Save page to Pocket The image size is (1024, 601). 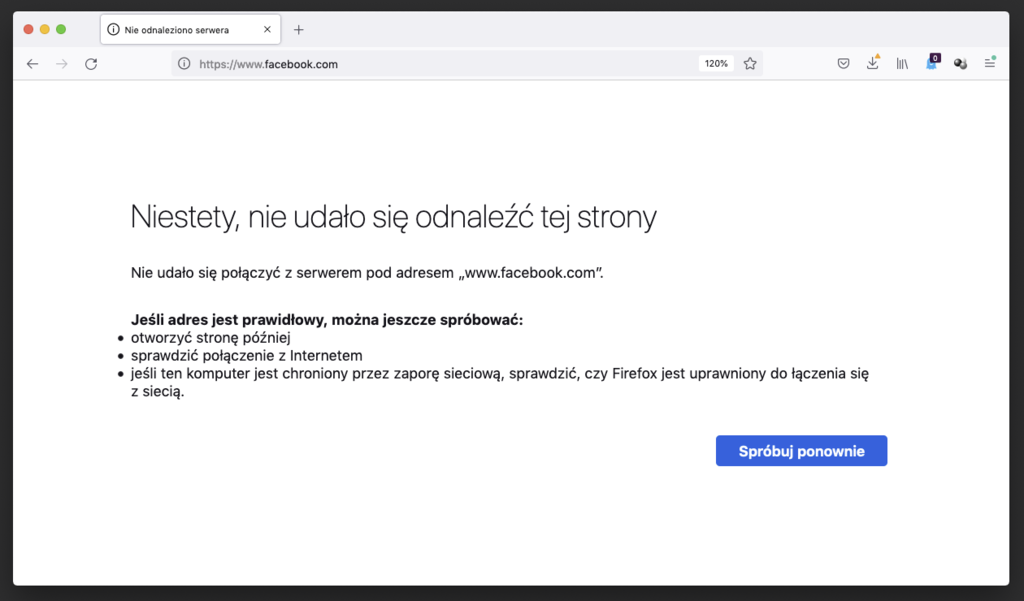pos(843,64)
